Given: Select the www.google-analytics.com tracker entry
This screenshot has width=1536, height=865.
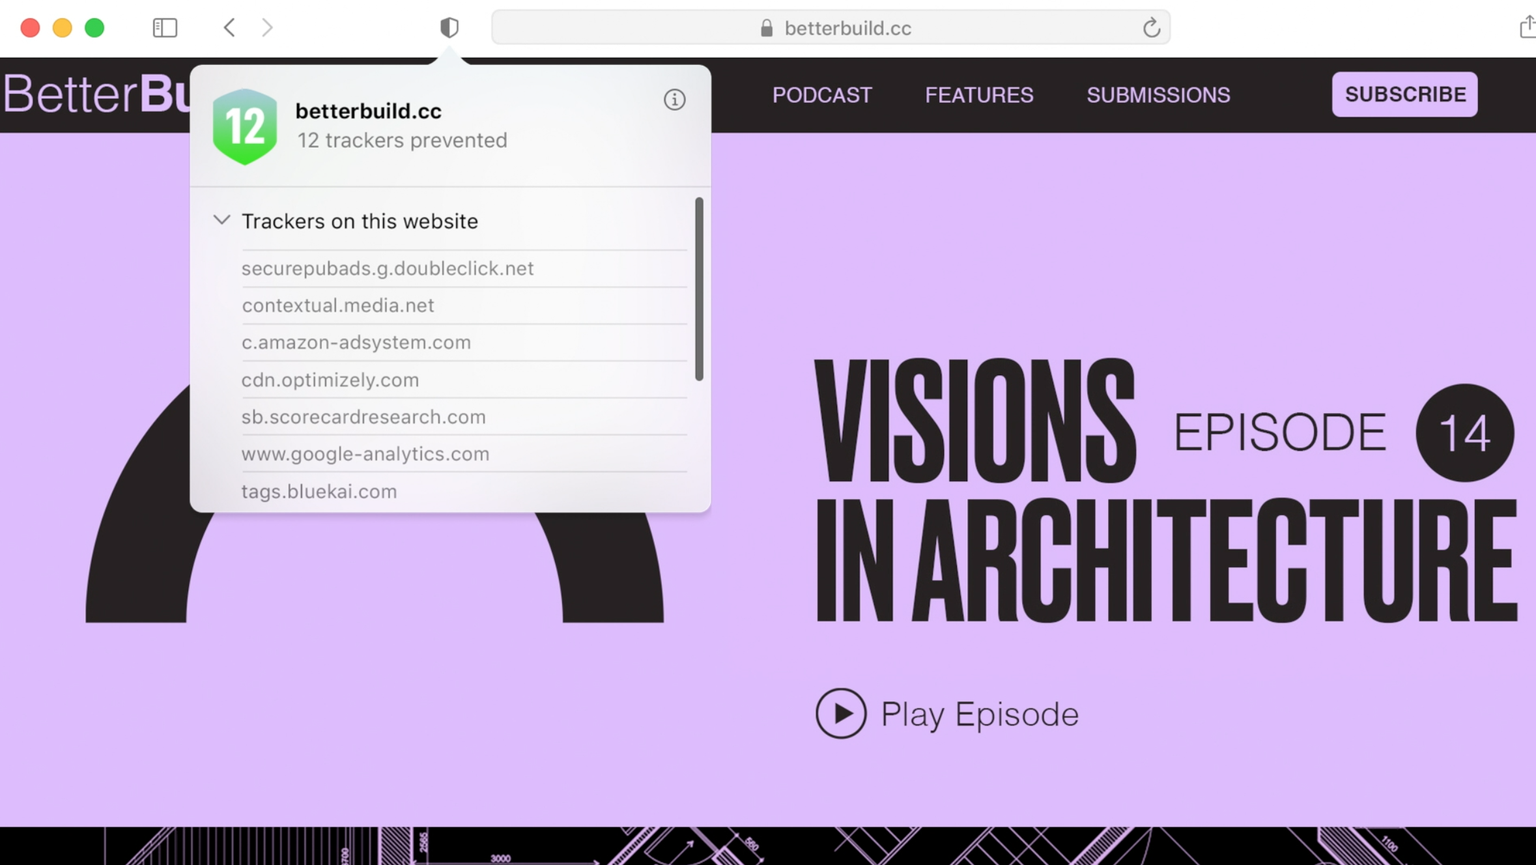Looking at the screenshot, I should pos(365,454).
